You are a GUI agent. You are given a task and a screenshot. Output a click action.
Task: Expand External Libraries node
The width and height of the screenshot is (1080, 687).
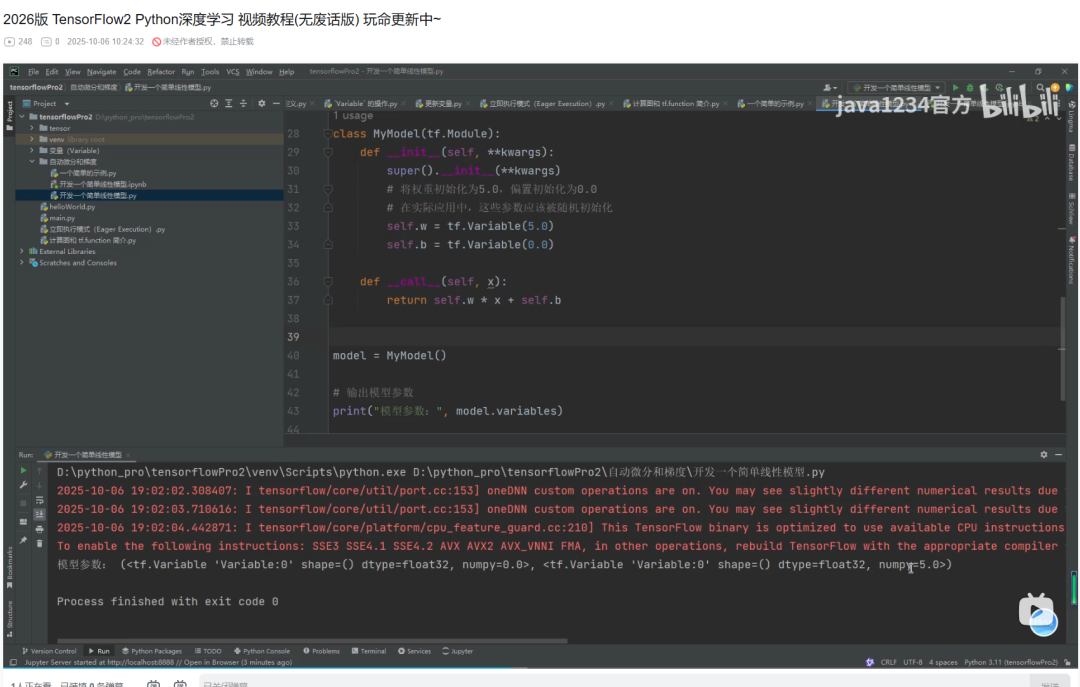pyautogui.click(x=22, y=252)
